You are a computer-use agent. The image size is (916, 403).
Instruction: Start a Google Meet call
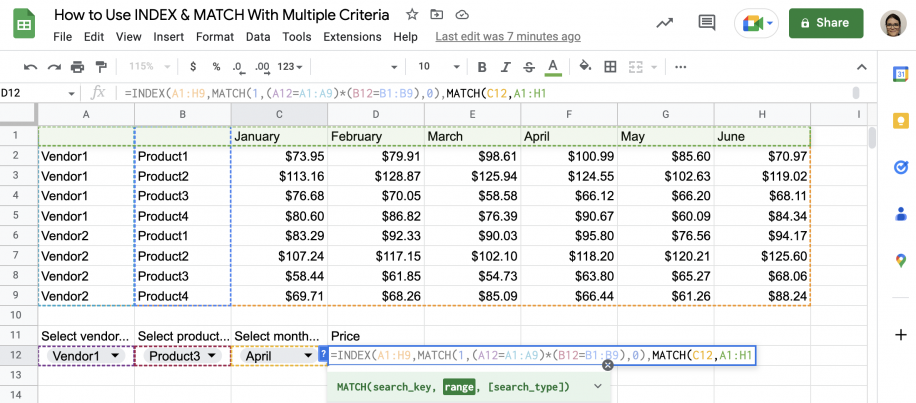[x=752, y=23]
